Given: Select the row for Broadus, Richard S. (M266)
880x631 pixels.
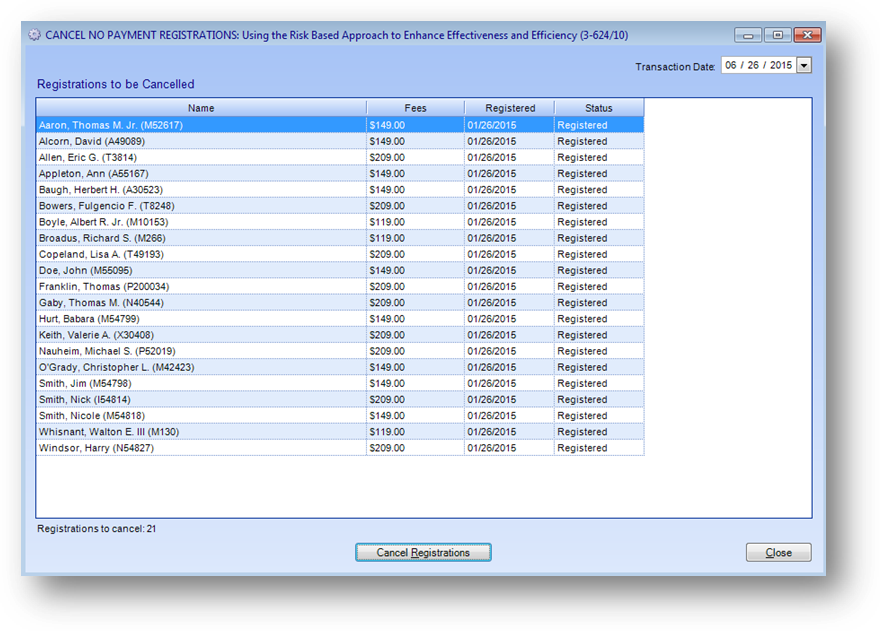Looking at the screenshot, I should coord(340,239).
